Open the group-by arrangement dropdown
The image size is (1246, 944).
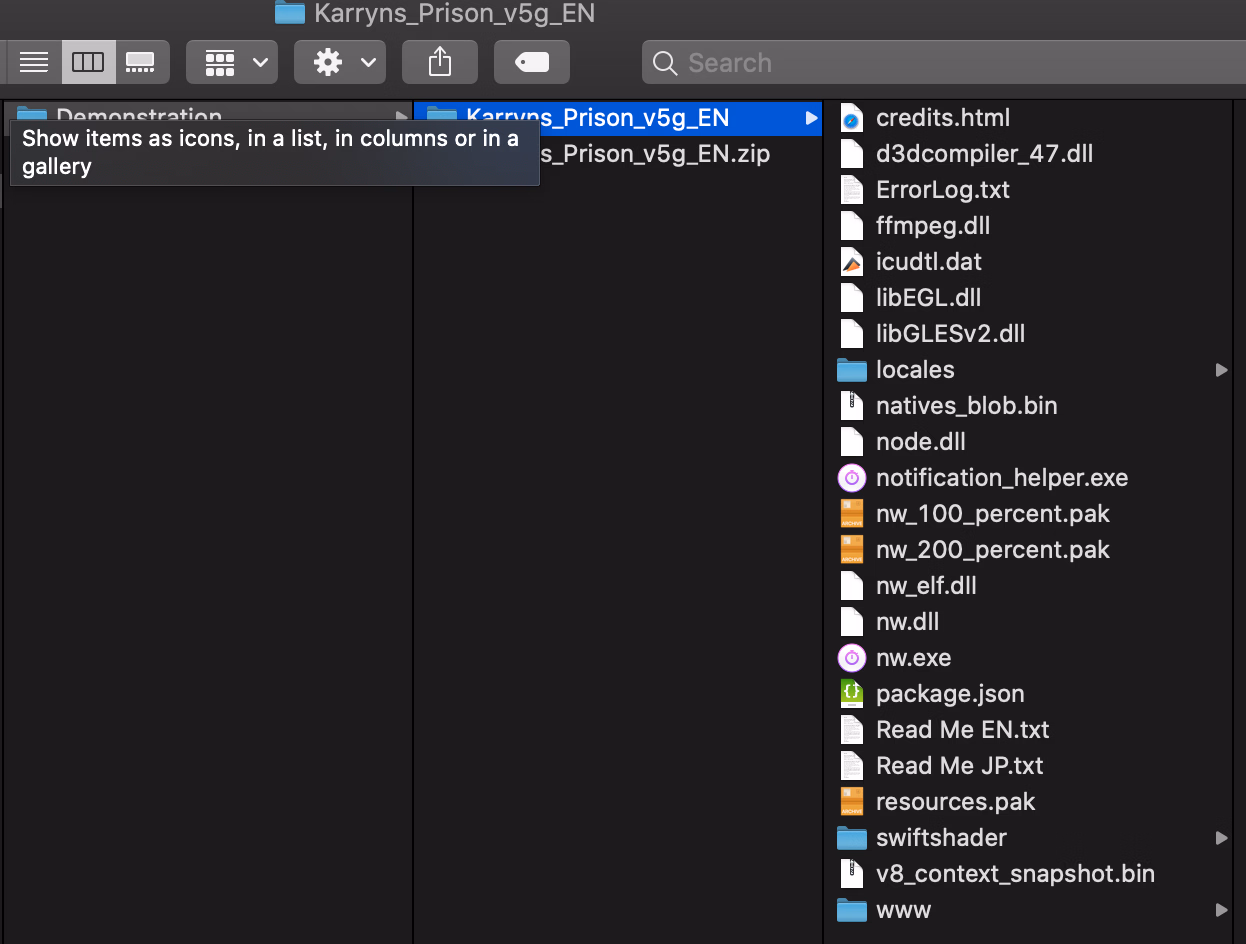pos(232,62)
